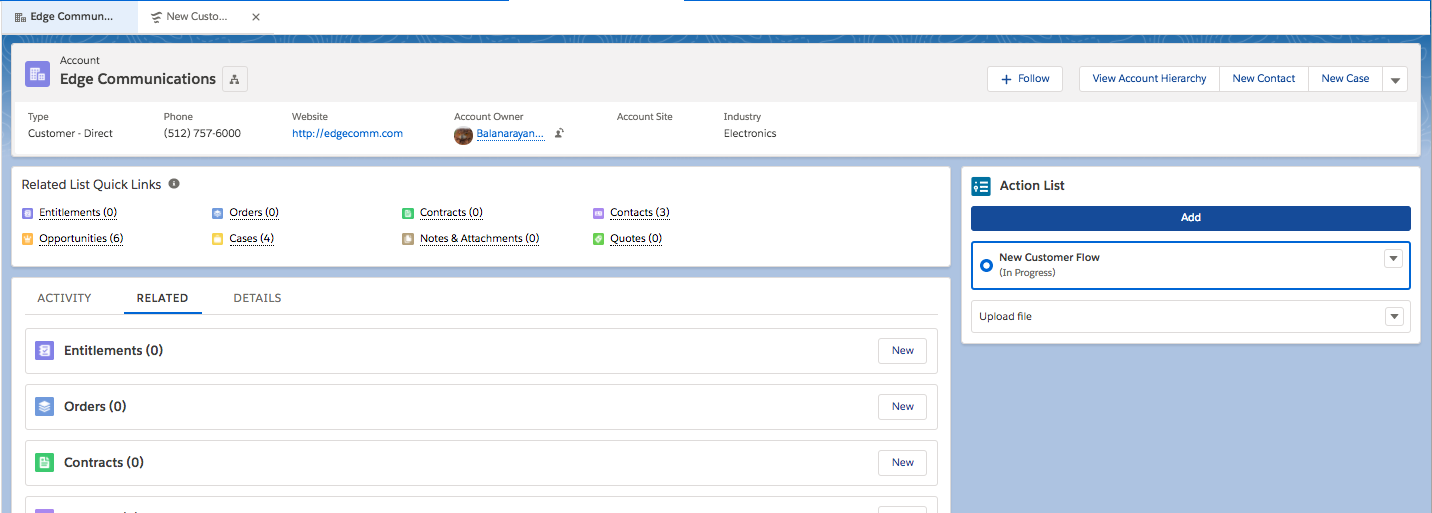Open the account hierarchy icon beside Edge Communications
Image resolution: width=1432 pixels, height=513 pixels.
[234, 79]
